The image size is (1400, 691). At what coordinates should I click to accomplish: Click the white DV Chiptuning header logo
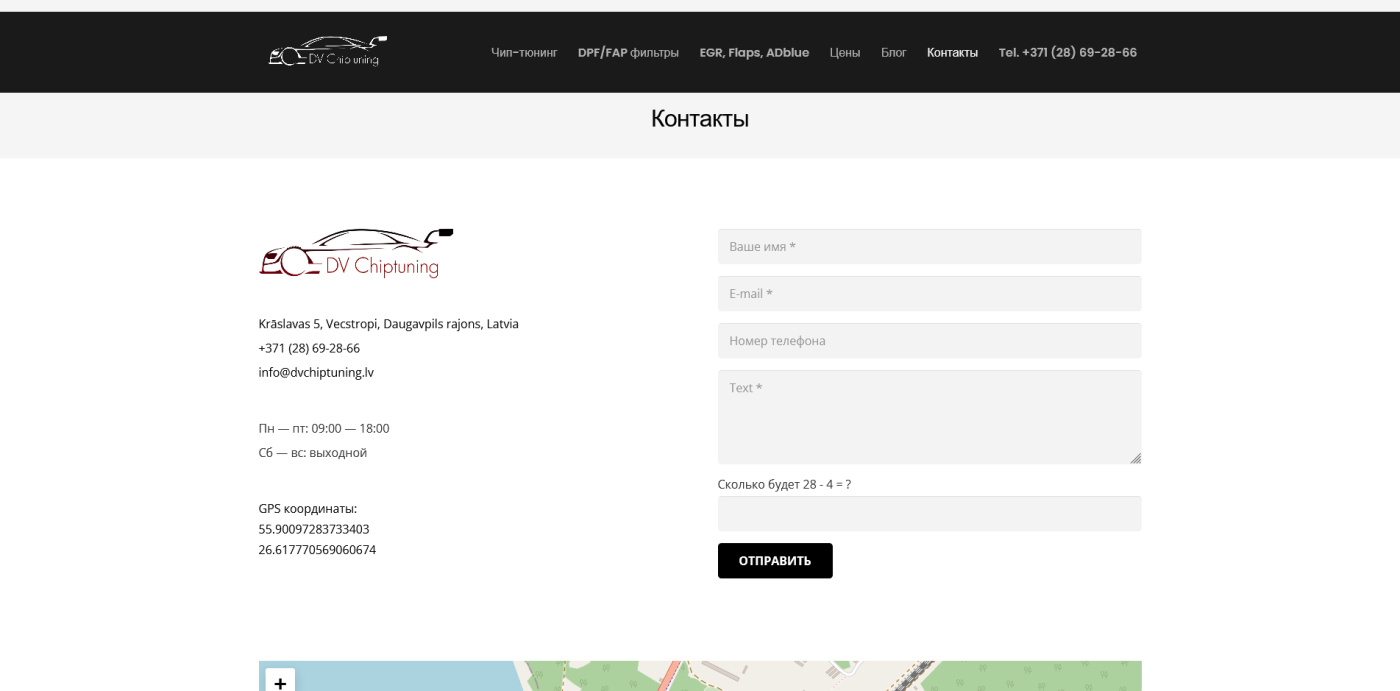328,51
